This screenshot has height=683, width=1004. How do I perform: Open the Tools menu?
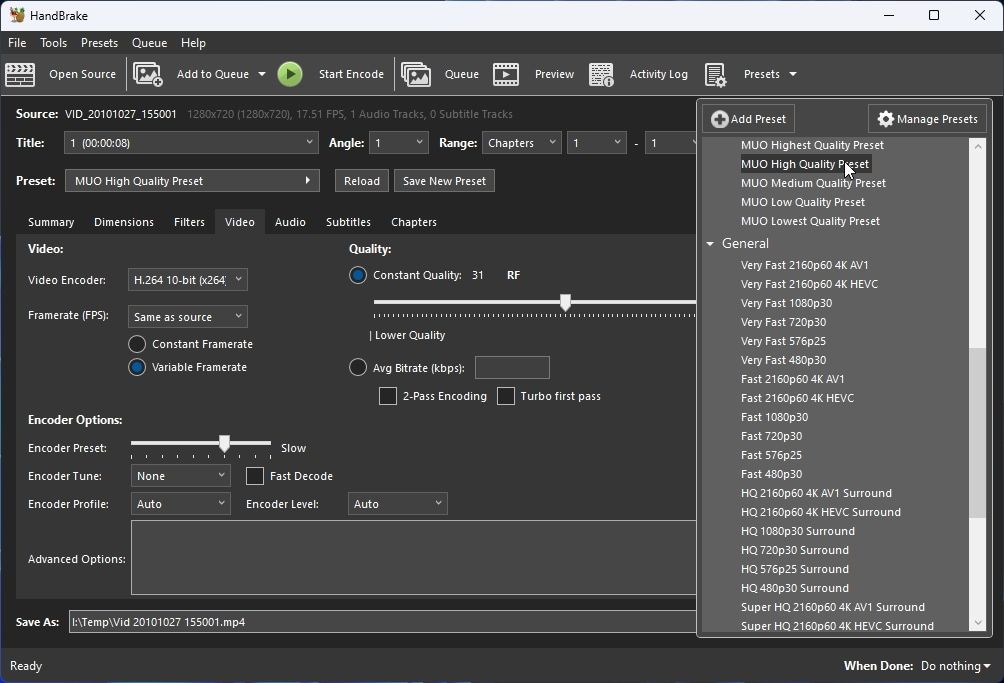53,43
